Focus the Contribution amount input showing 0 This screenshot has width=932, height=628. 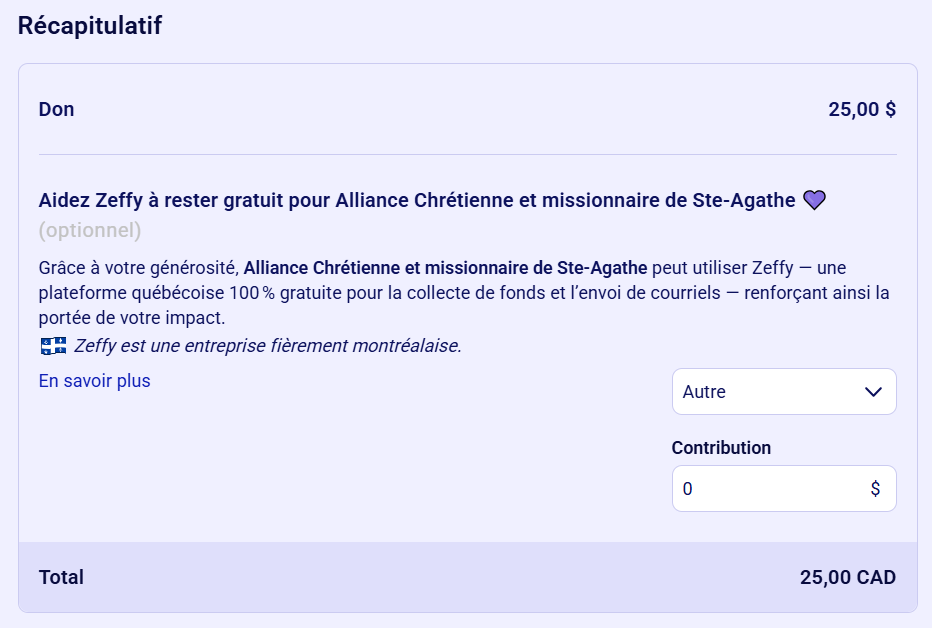(765, 489)
